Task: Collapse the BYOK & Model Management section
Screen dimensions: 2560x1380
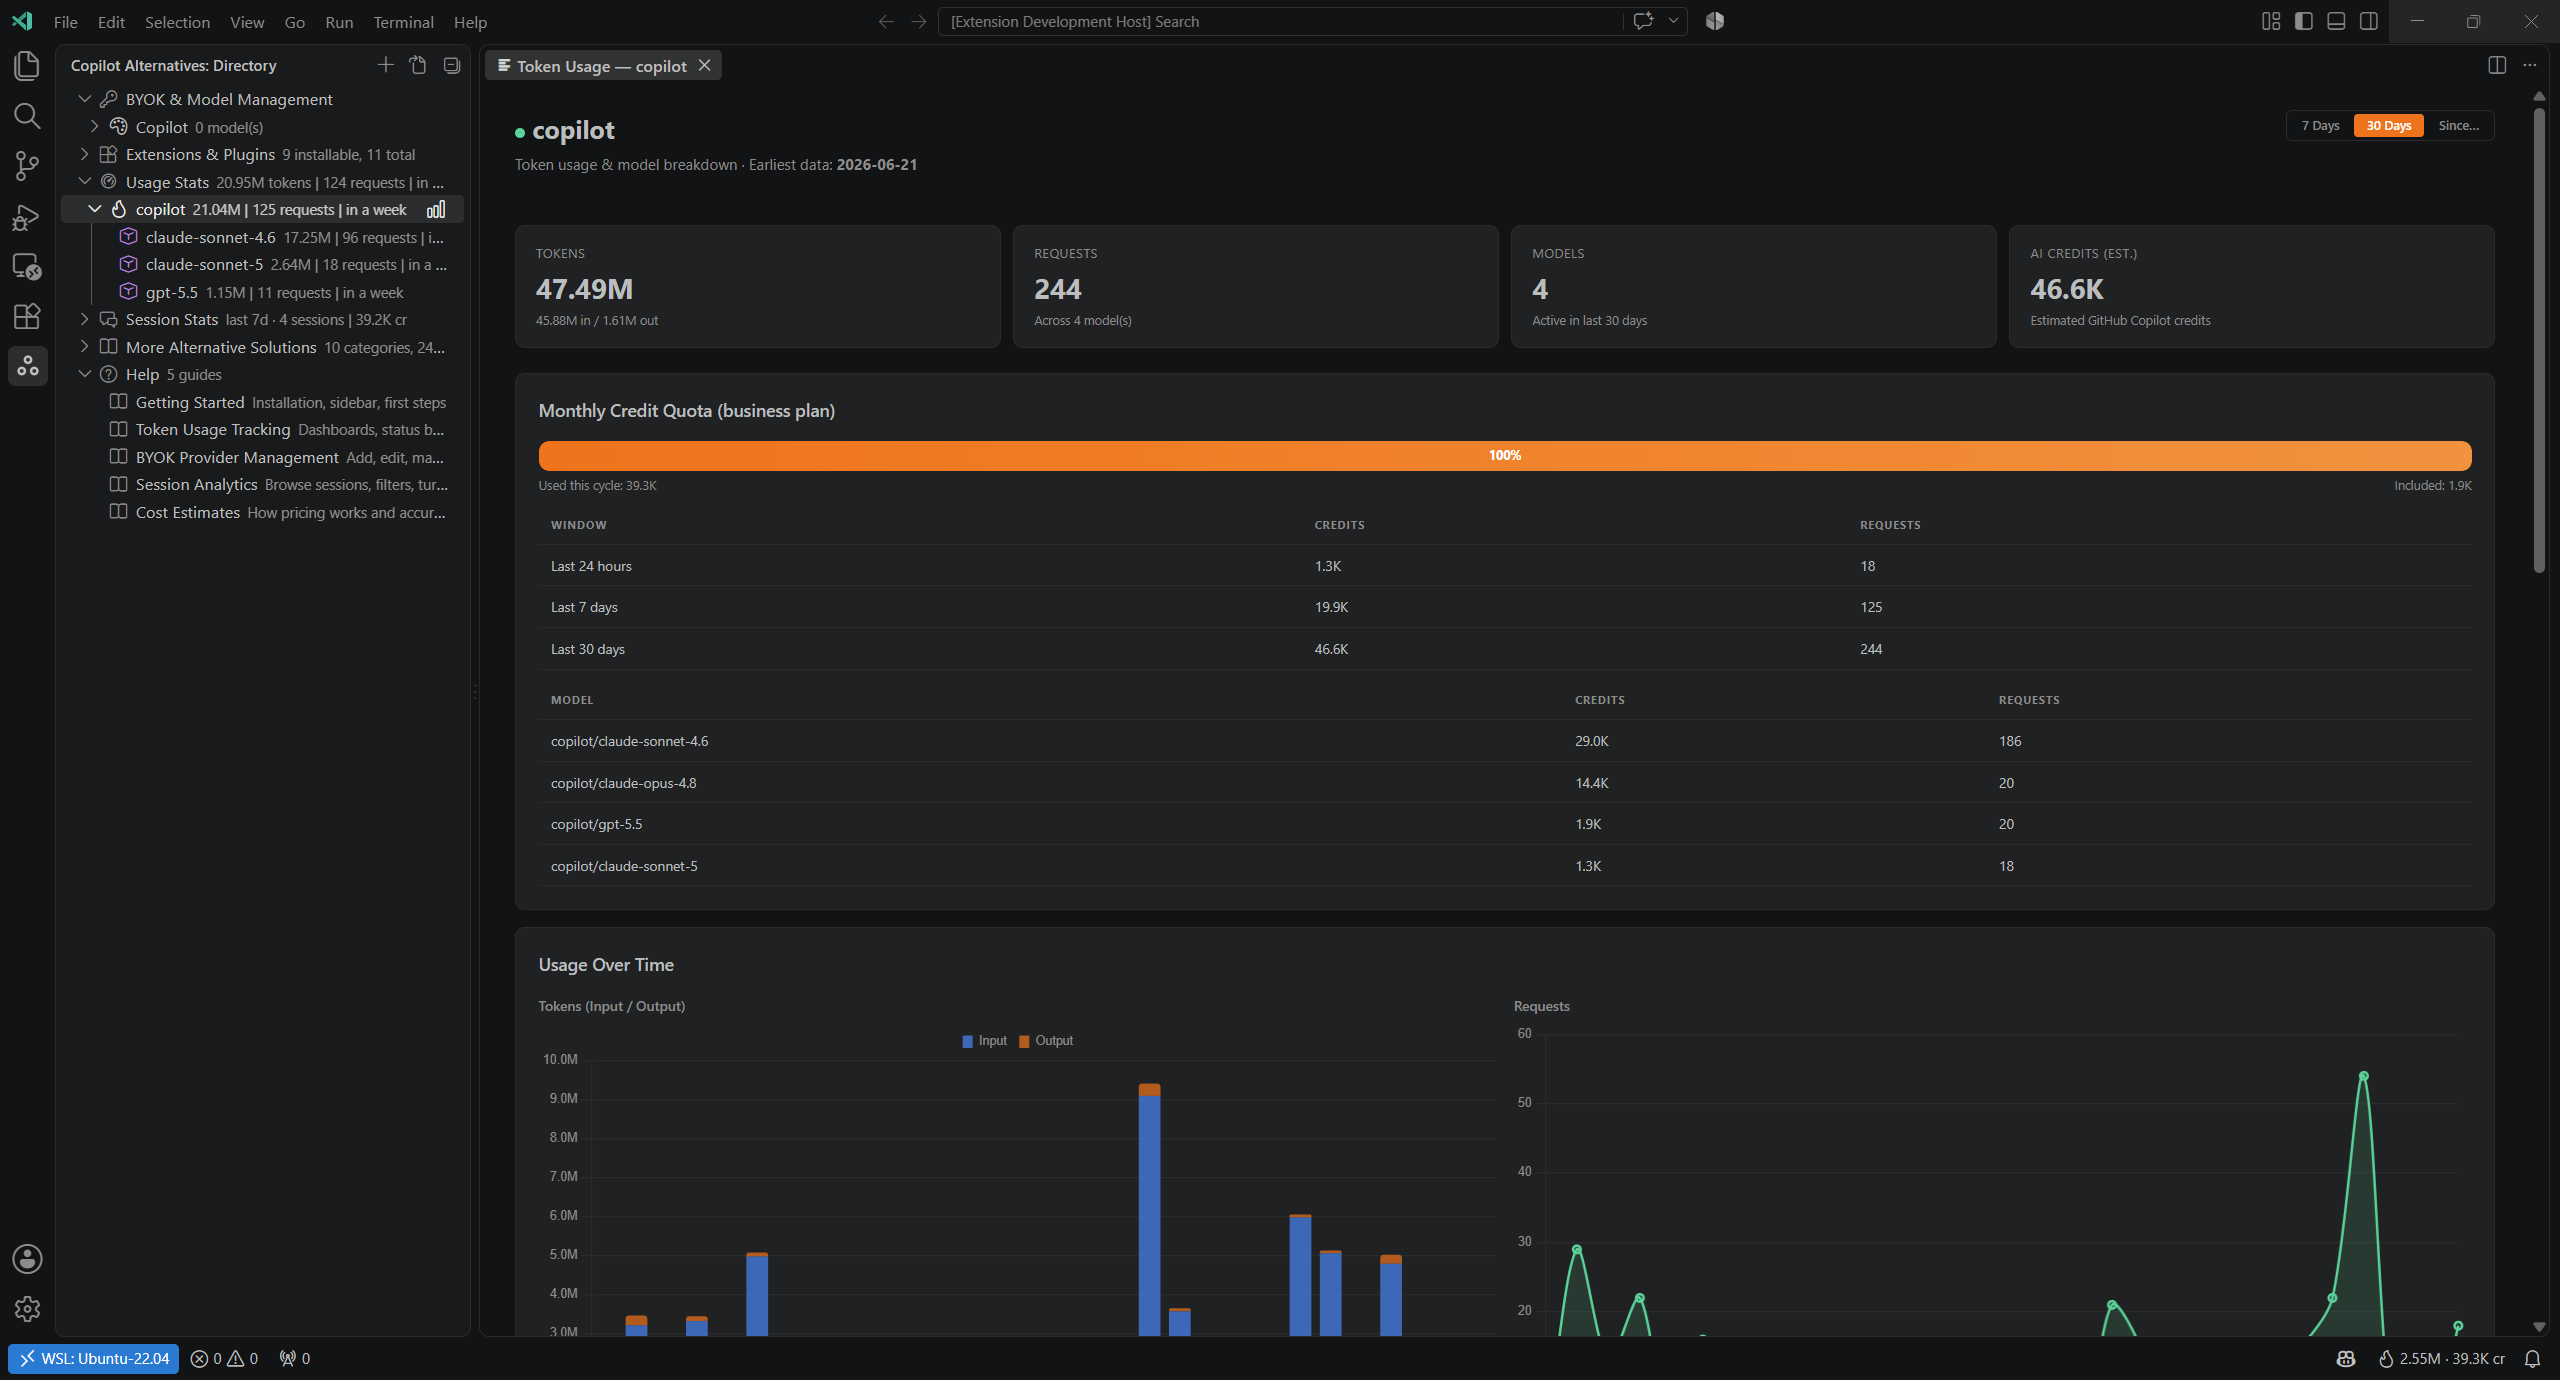Action: pyautogui.click(x=85, y=99)
